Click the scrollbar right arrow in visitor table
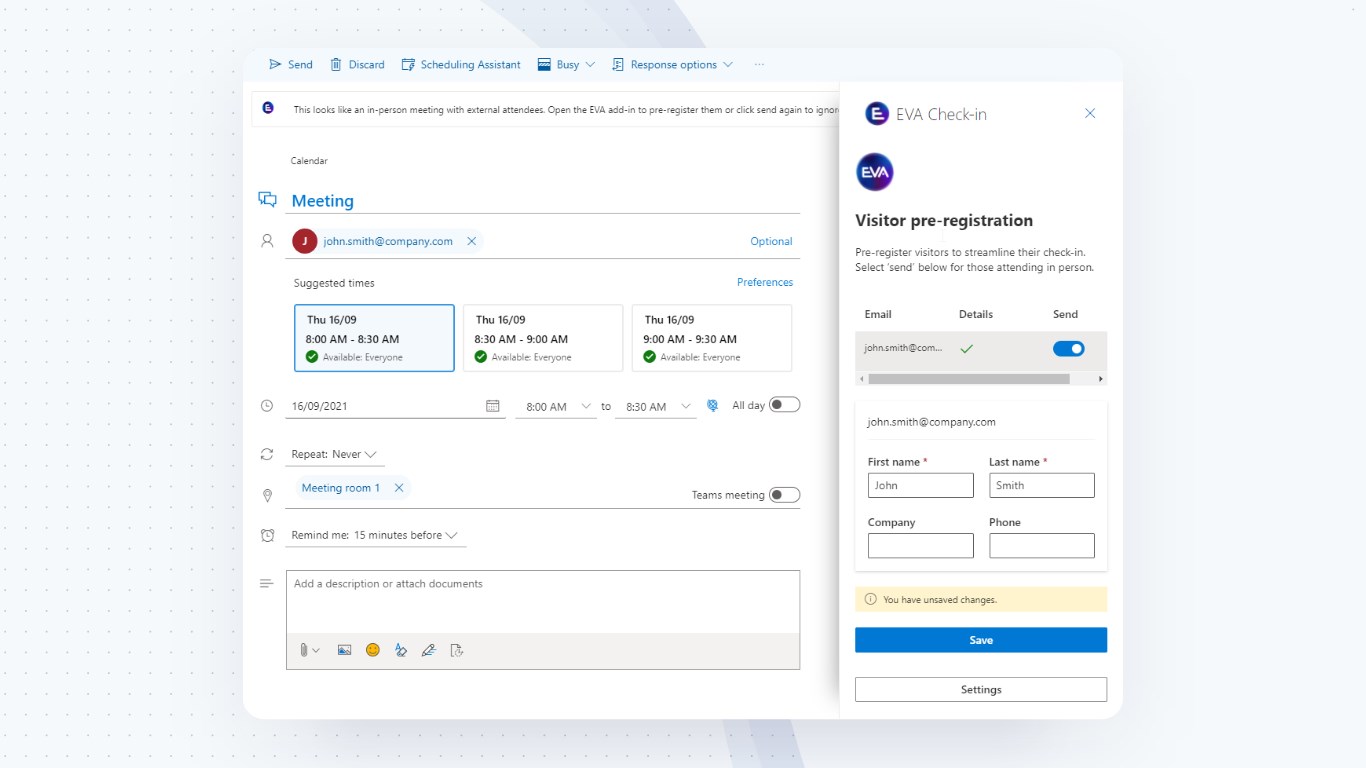The height and width of the screenshot is (768, 1366). tap(1101, 379)
